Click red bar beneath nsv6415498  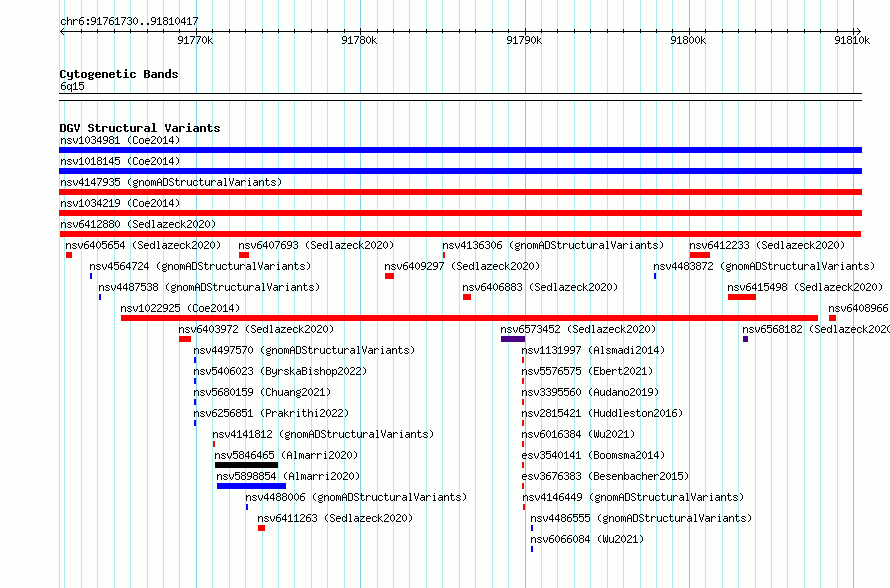742,297
